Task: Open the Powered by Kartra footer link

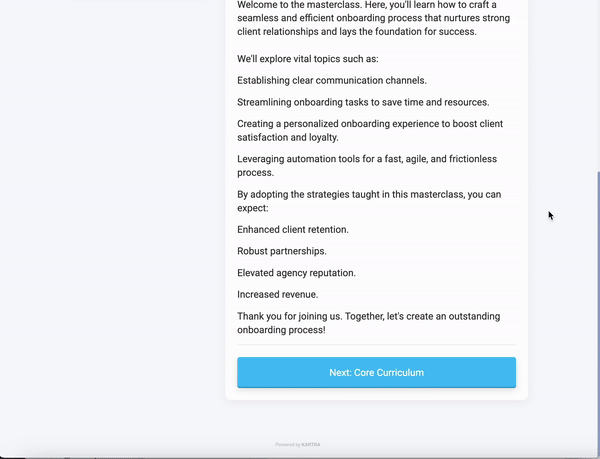Action: 298,444
